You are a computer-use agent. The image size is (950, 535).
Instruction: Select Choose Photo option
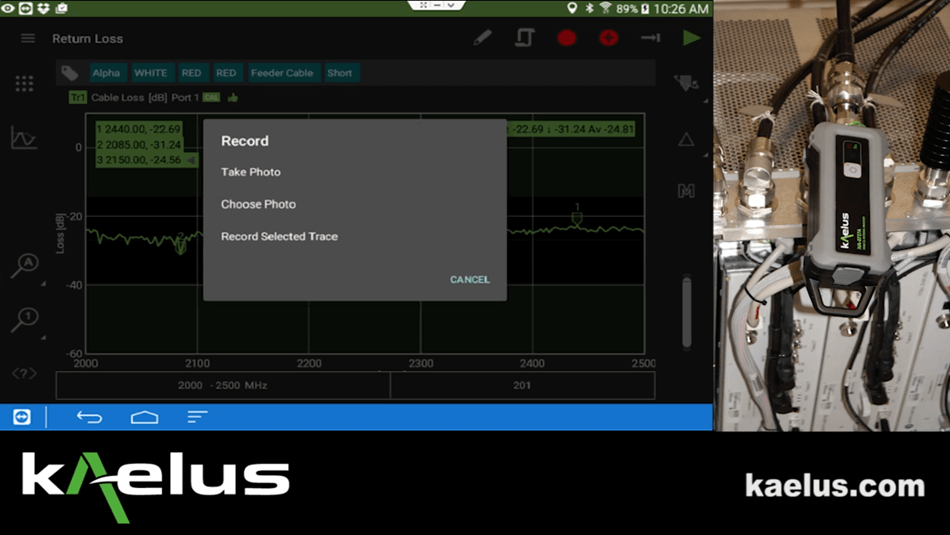[x=258, y=204]
